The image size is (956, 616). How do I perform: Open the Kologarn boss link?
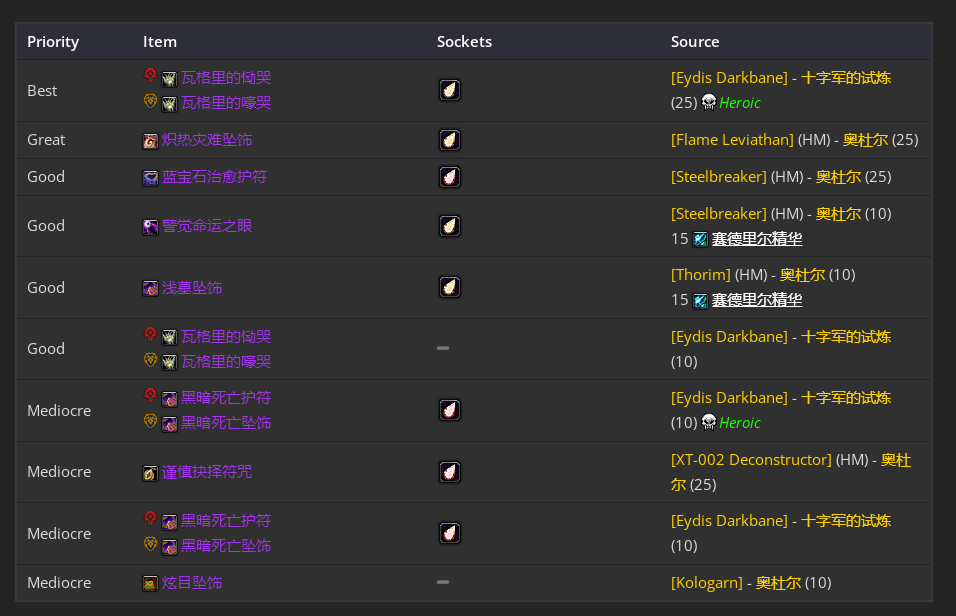708,583
